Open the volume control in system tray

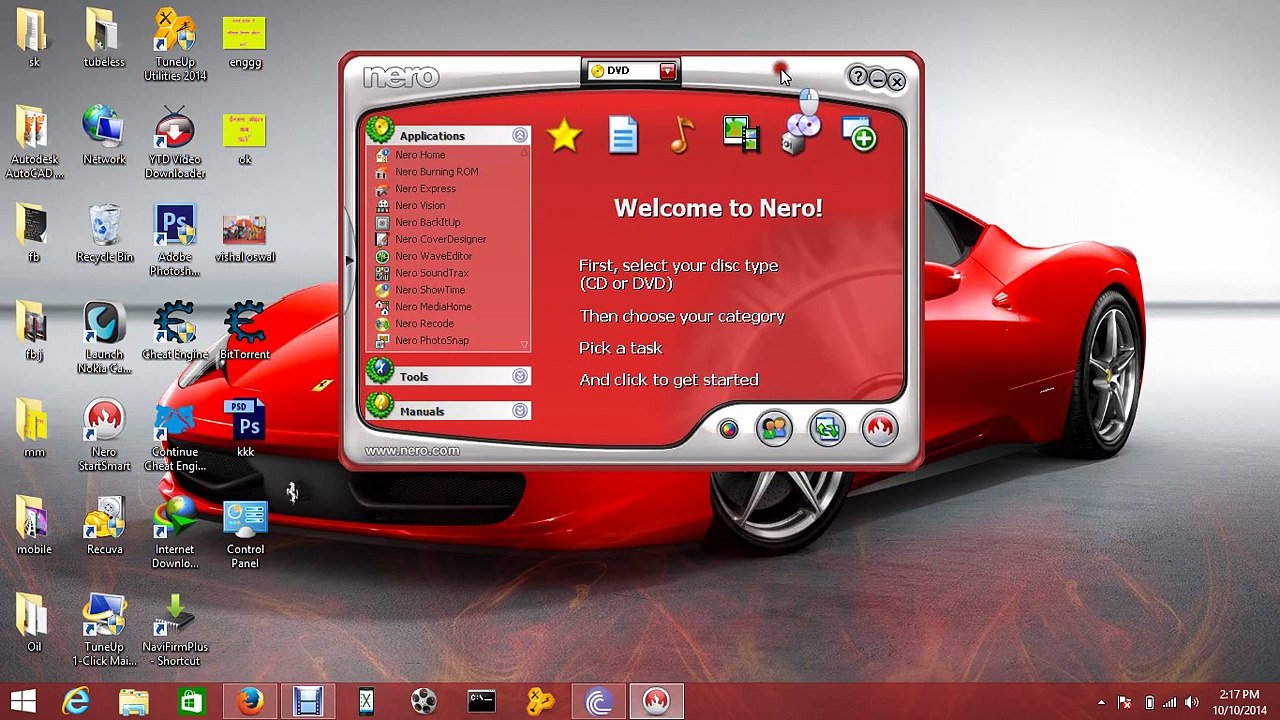[1191, 702]
